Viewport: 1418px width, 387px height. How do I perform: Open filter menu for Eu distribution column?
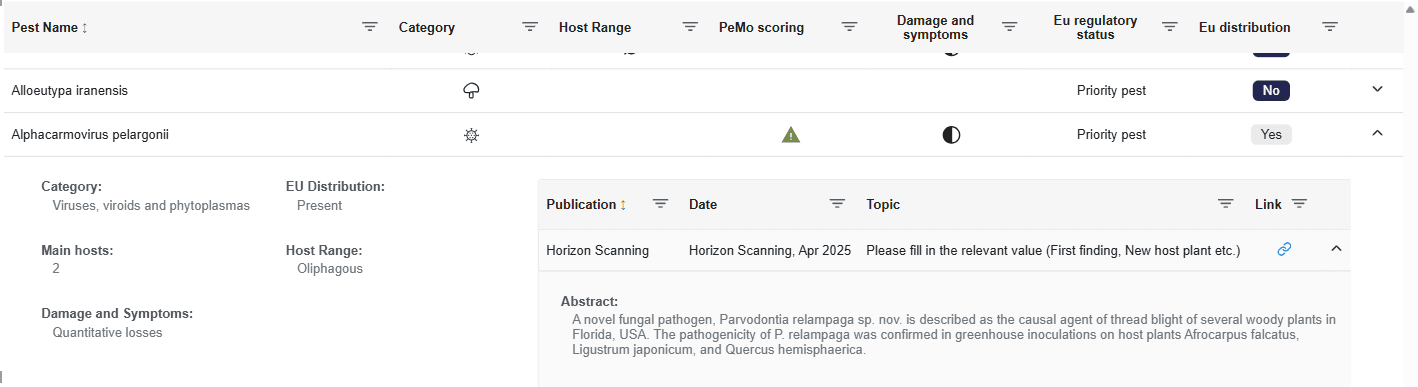1330,27
